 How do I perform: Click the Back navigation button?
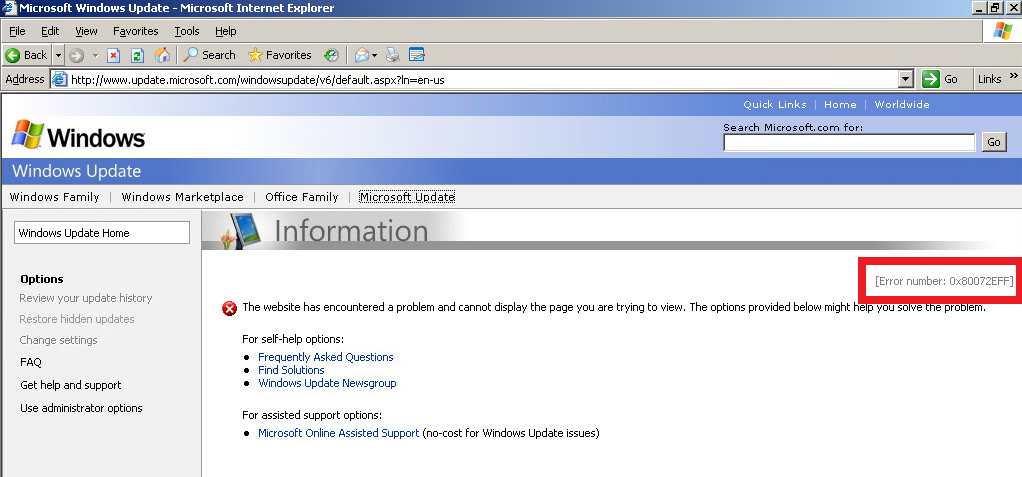click(x=26, y=55)
